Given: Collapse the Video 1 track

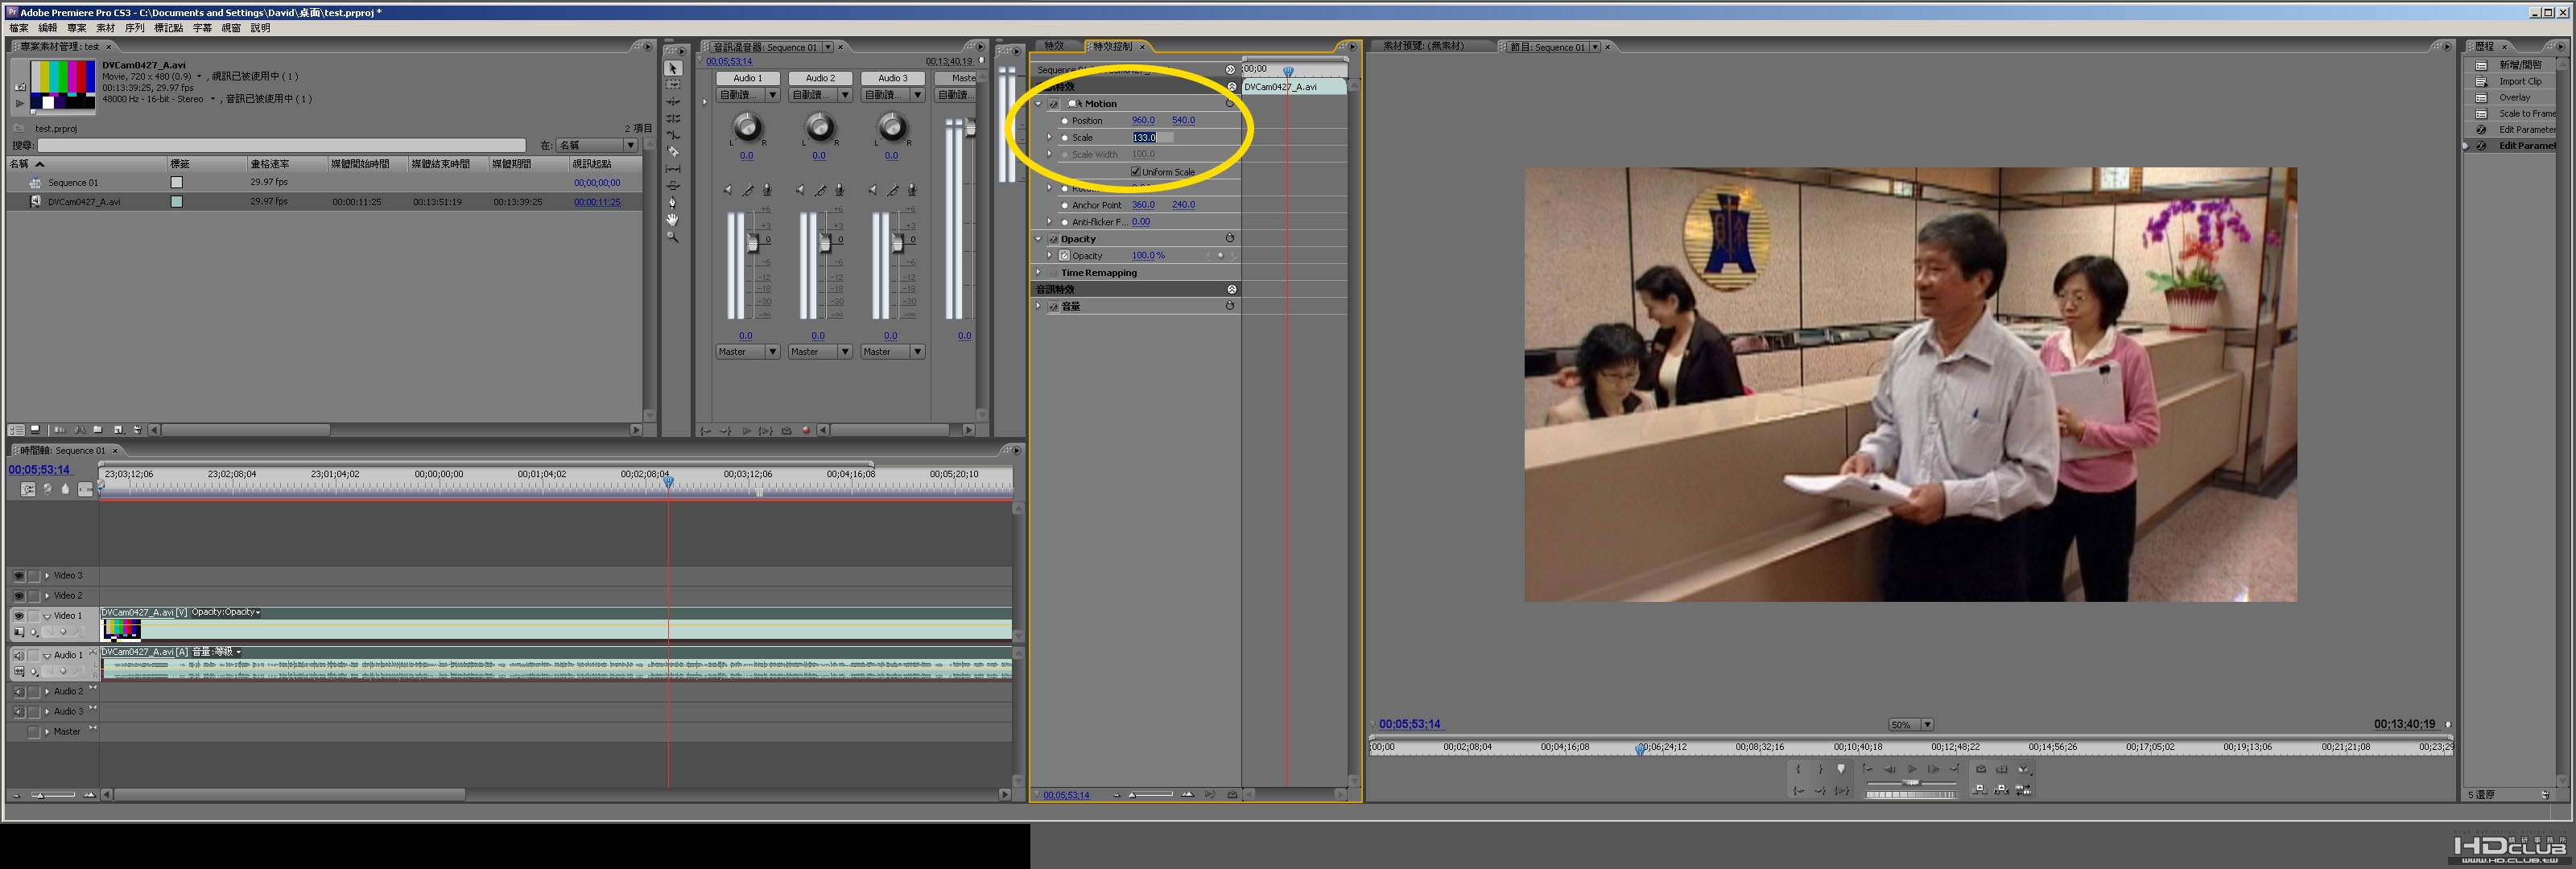Looking at the screenshot, I should click(x=47, y=616).
